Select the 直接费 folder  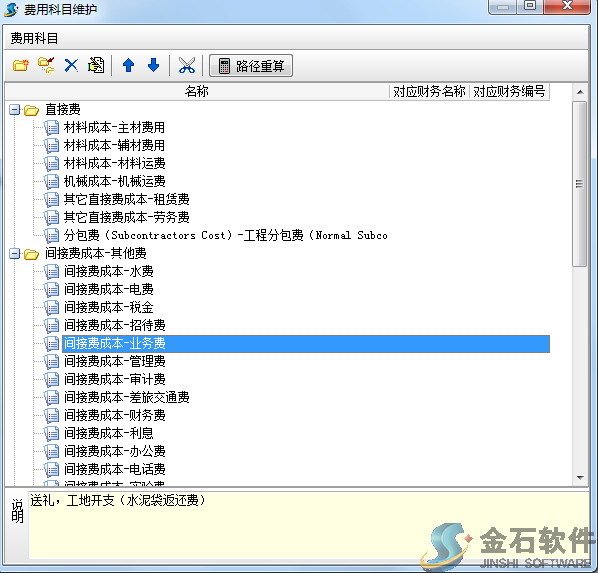(63, 109)
